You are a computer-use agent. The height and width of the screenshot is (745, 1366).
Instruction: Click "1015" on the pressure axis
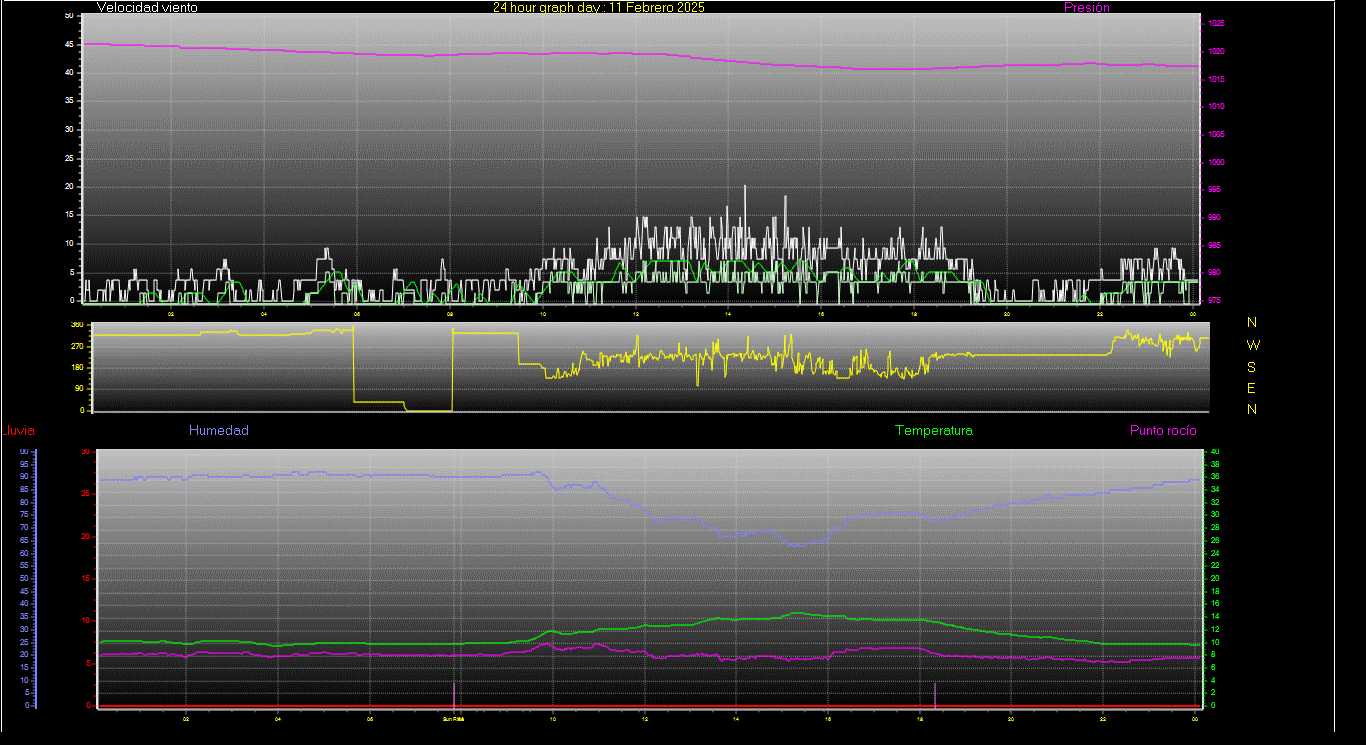click(1214, 79)
